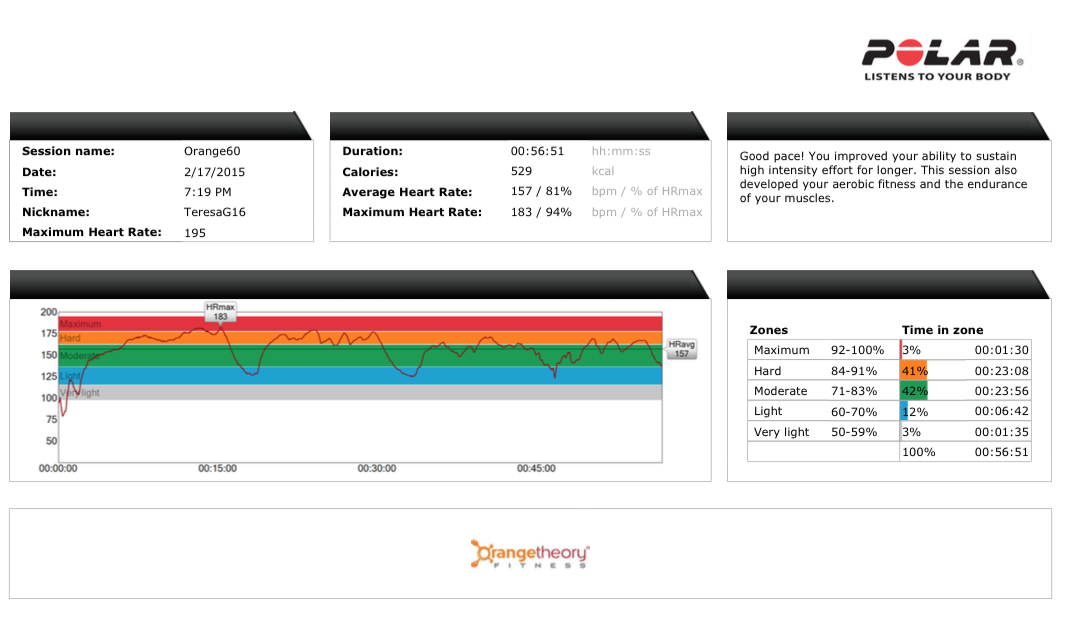
Task: Click the nickname TeresaG16
Action: point(215,212)
